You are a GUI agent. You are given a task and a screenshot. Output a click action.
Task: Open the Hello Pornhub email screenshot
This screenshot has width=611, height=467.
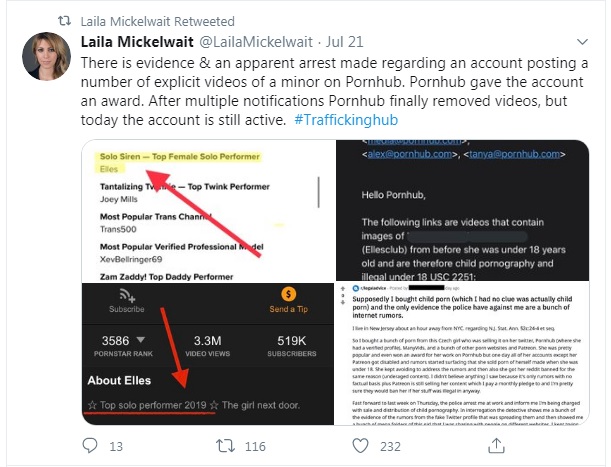(x=463, y=210)
